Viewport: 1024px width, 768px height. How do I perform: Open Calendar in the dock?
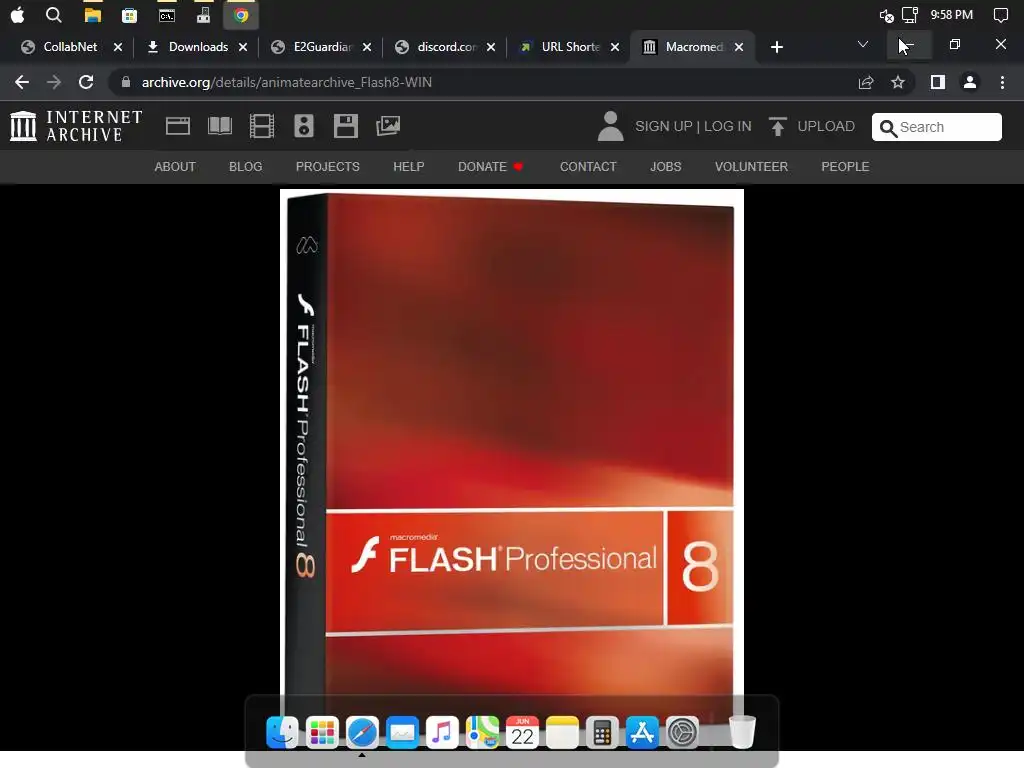point(522,732)
